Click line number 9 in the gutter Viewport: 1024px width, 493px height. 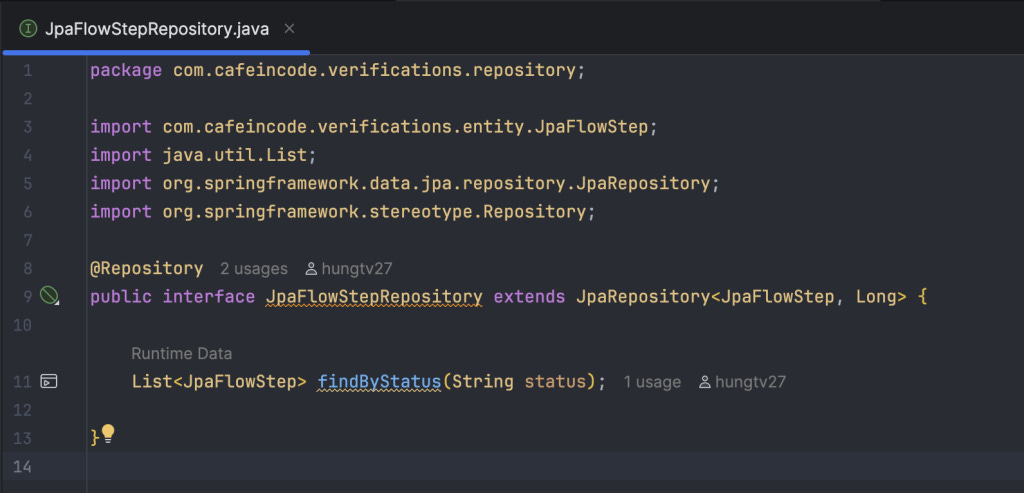[x=27, y=296]
